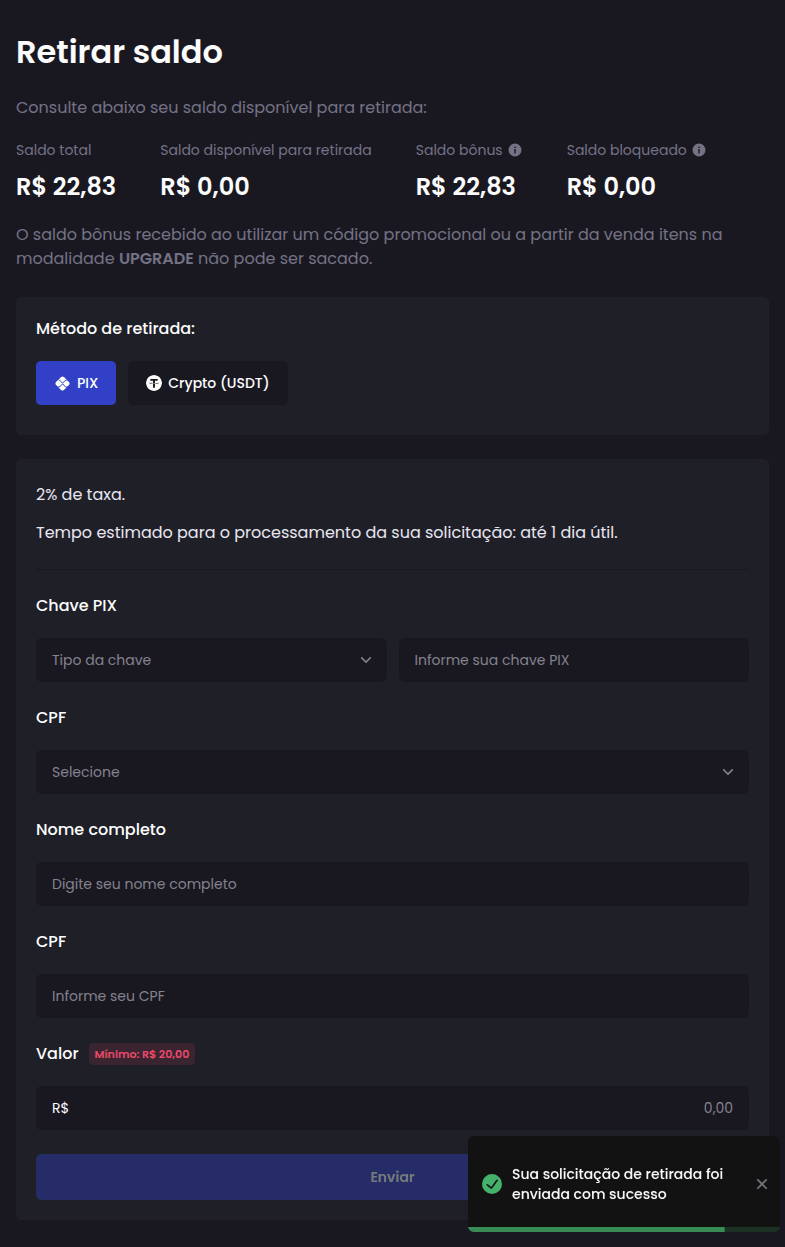Expand the CPF Selecione dropdown
785x1247 pixels.
coord(392,772)
